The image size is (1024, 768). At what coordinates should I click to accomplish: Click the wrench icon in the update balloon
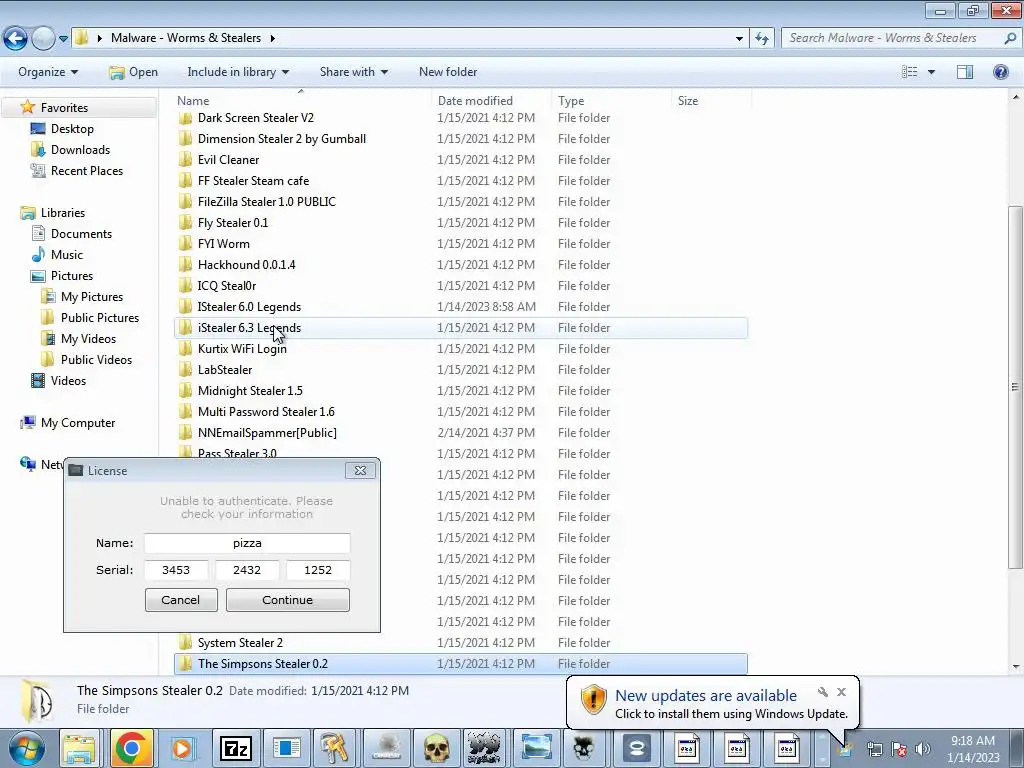coord(823,692)
